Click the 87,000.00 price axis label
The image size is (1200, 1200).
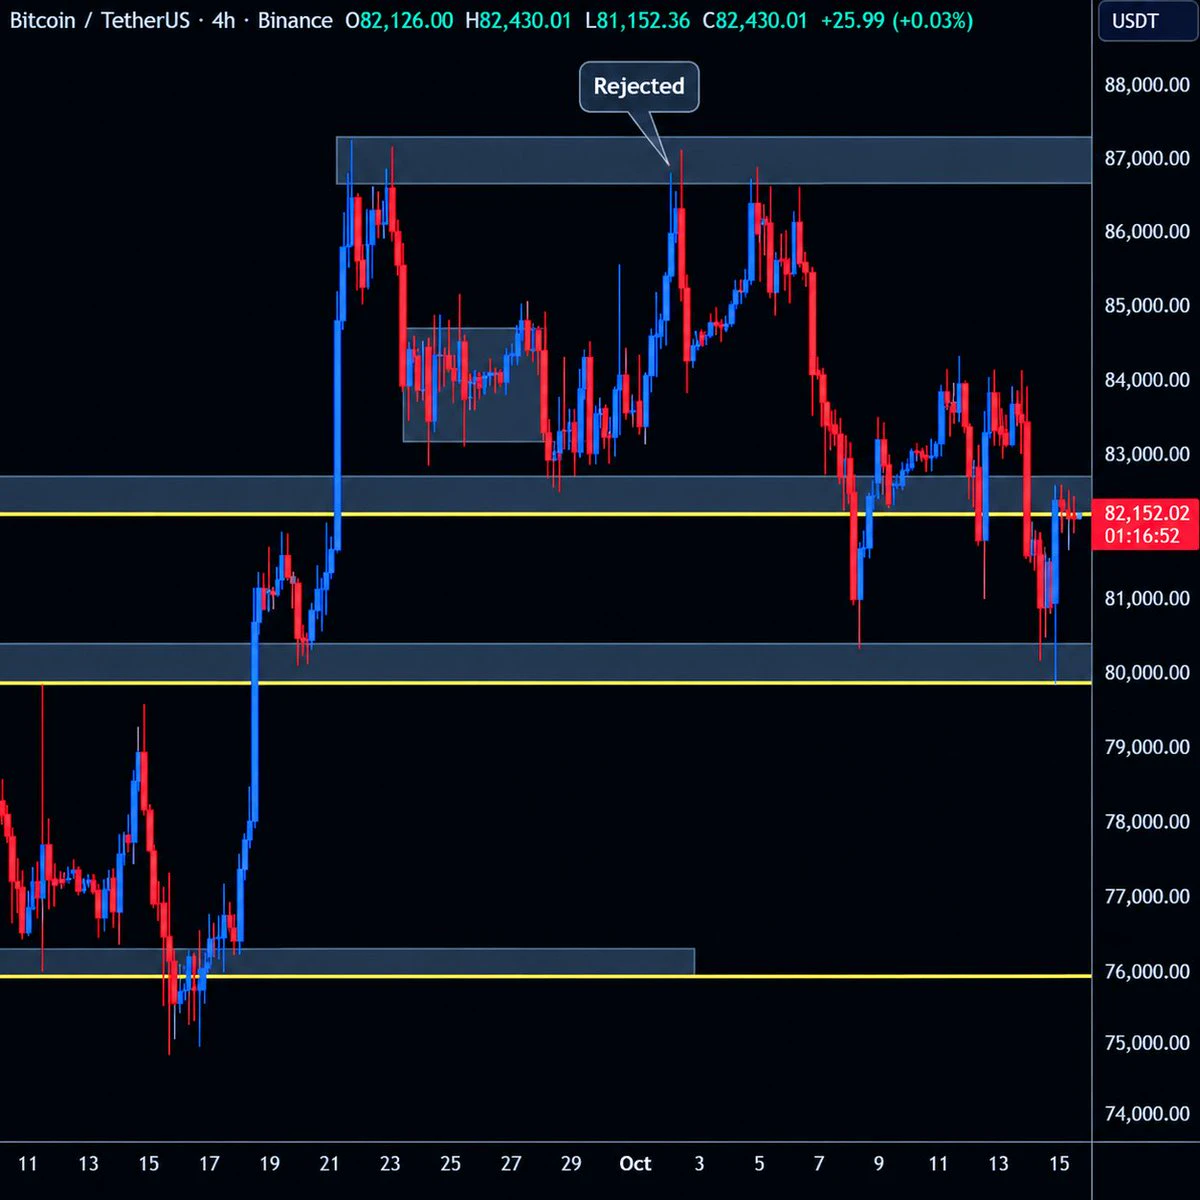click(x=1147, y=158)
